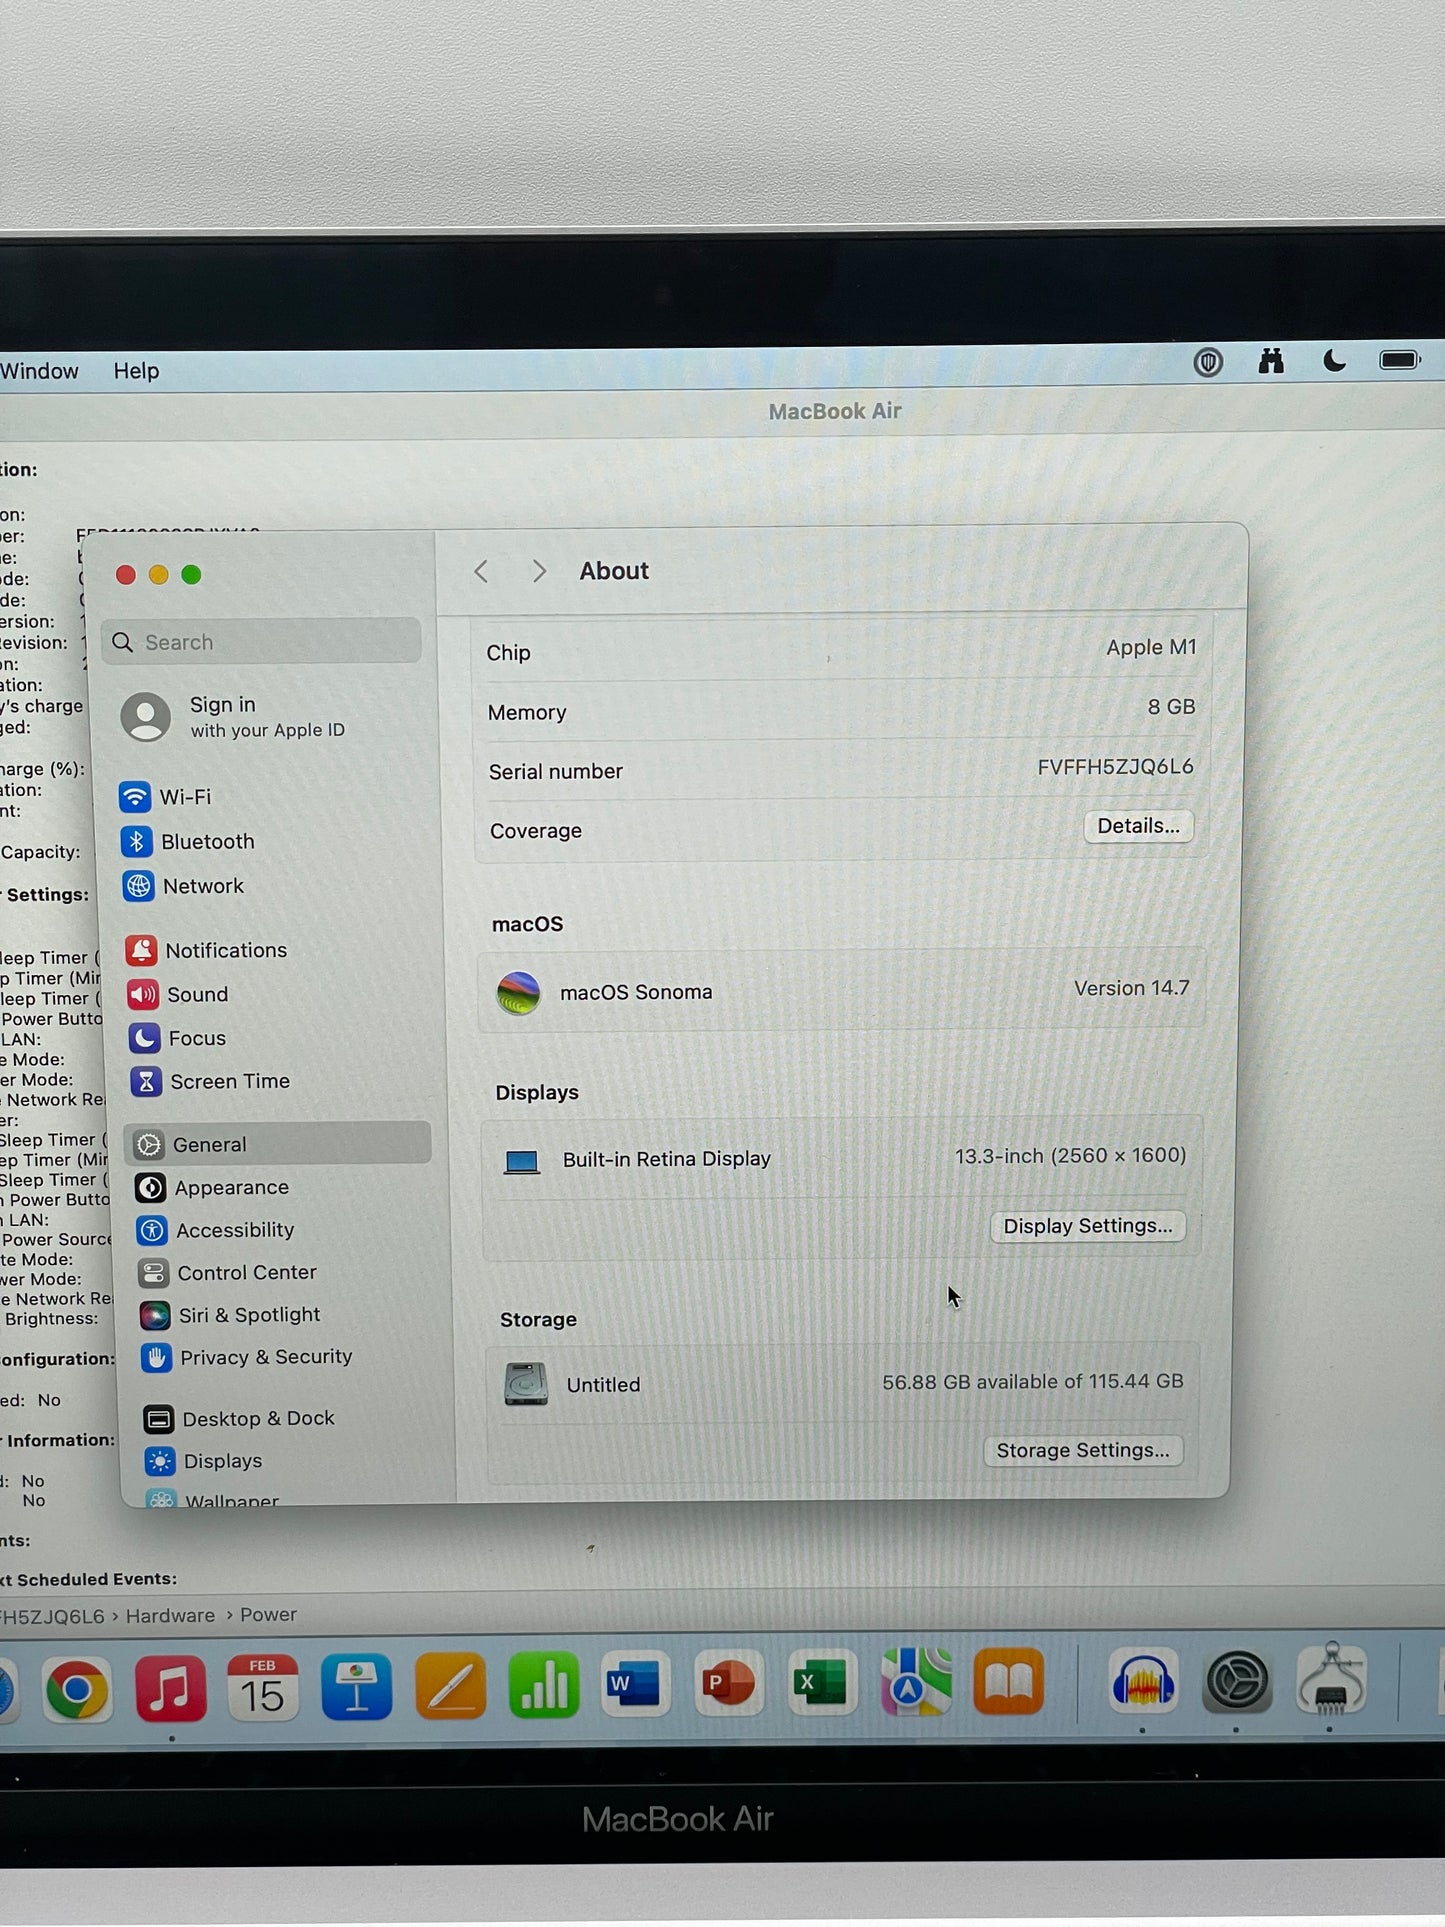Click the Built-in Retina Display row
This screenshot has width=1445, height=1927.
pos(842,1158)
